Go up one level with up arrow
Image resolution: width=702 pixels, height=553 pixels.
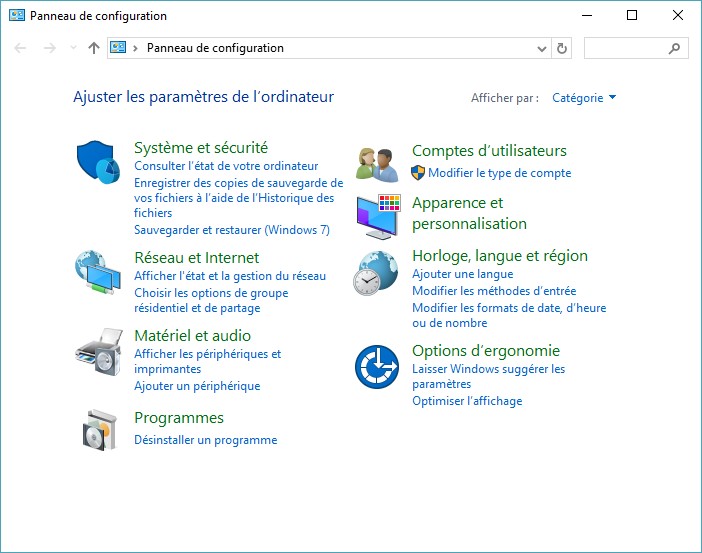pos(94,48)
